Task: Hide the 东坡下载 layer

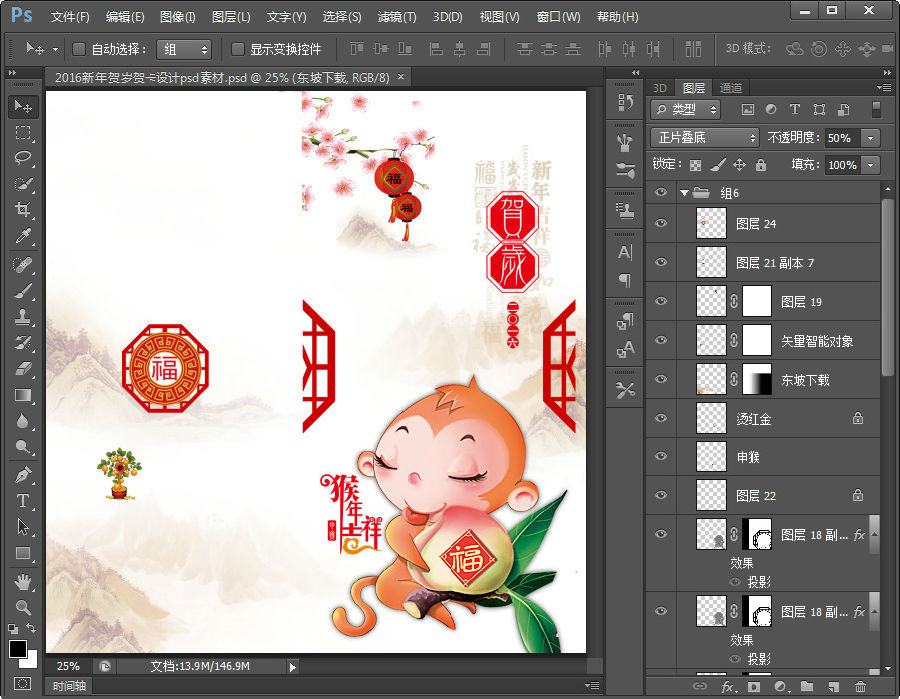Action: 661,379
